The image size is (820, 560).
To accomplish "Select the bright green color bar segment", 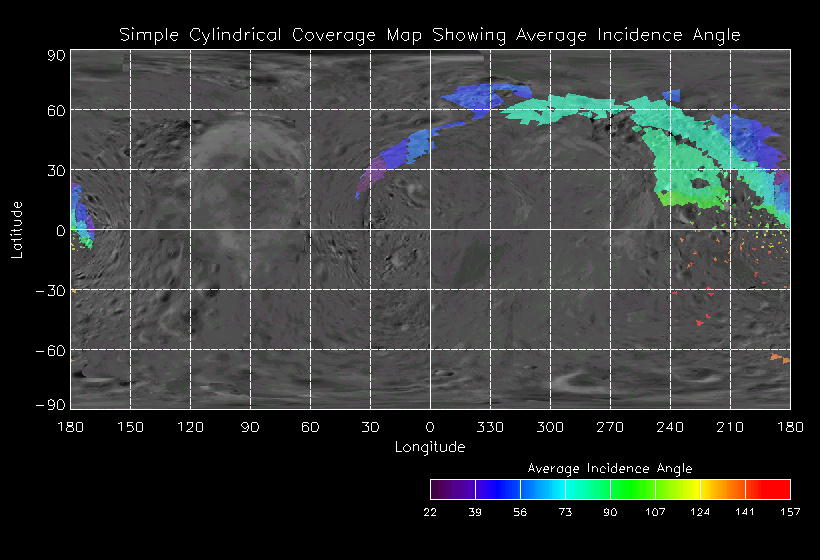I will point(632,489).
